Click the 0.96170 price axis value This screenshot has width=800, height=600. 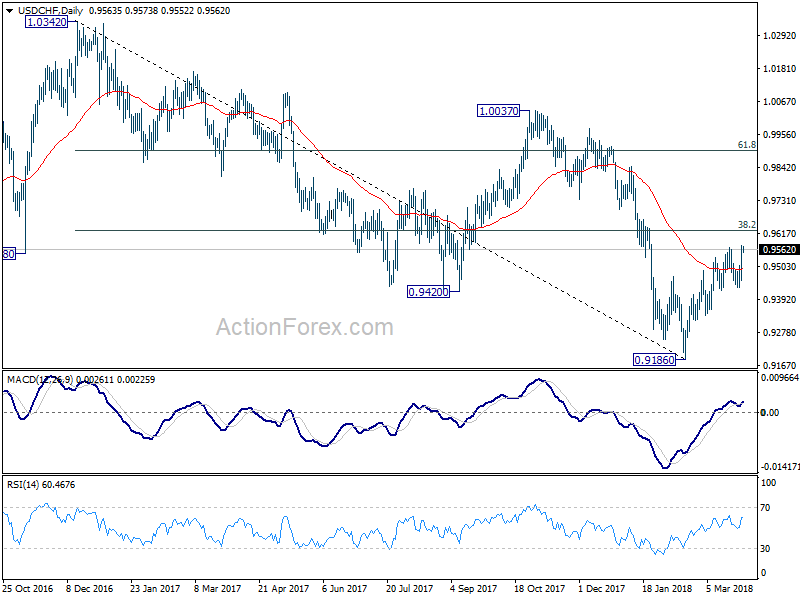pyautogui.click(x=779, y=234)
